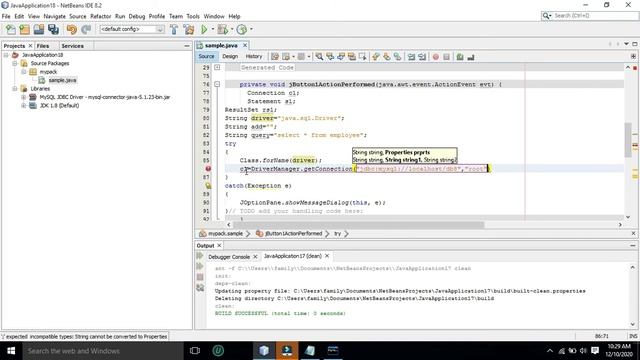Click the Open Project toolbar icon
Viewport: 640px width, 360px height.
[x=39, y=29]
